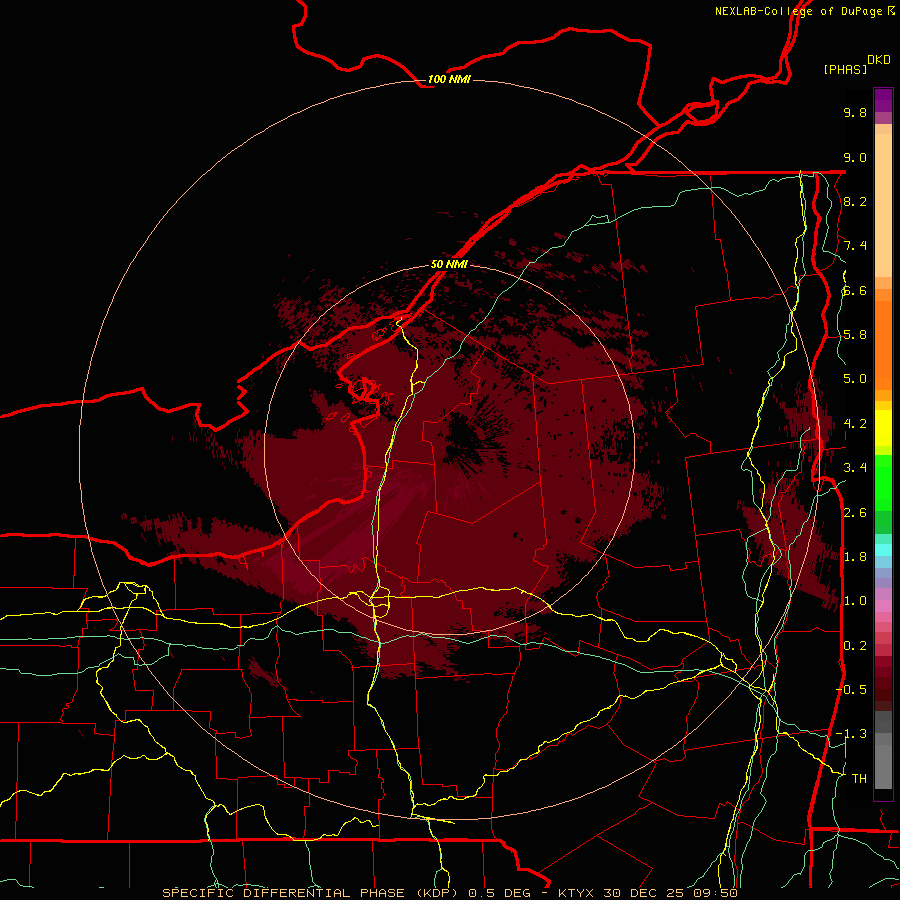Pick the 6.6 value on the scale
The image size is (900, 900).
point(855,290)
